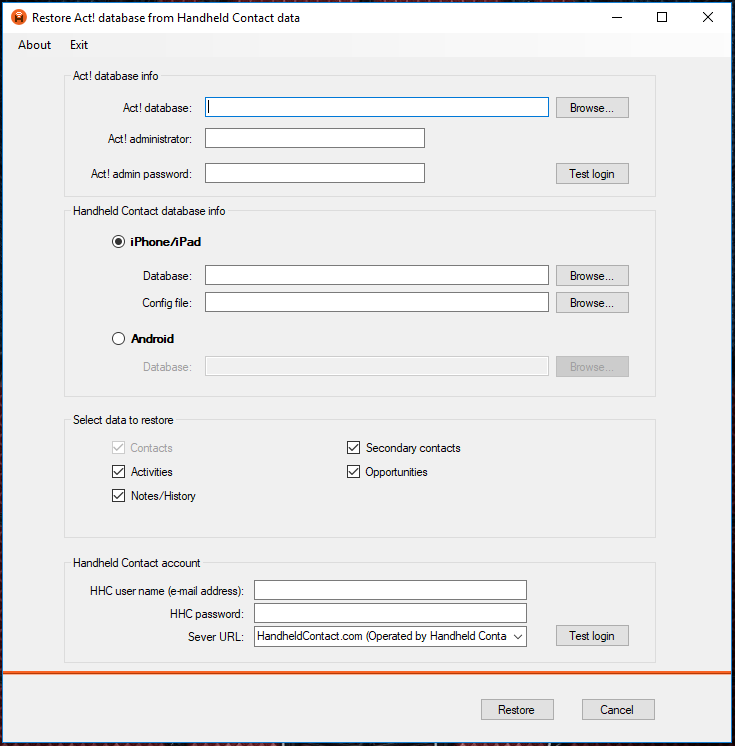
Task: Maximize the restore window
Action: point(662,18)
